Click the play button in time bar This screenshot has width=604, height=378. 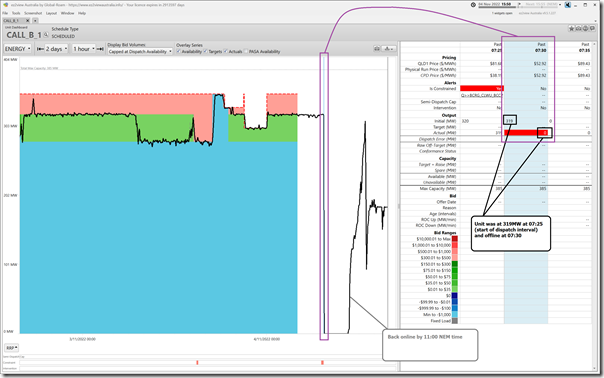[519, 5]
